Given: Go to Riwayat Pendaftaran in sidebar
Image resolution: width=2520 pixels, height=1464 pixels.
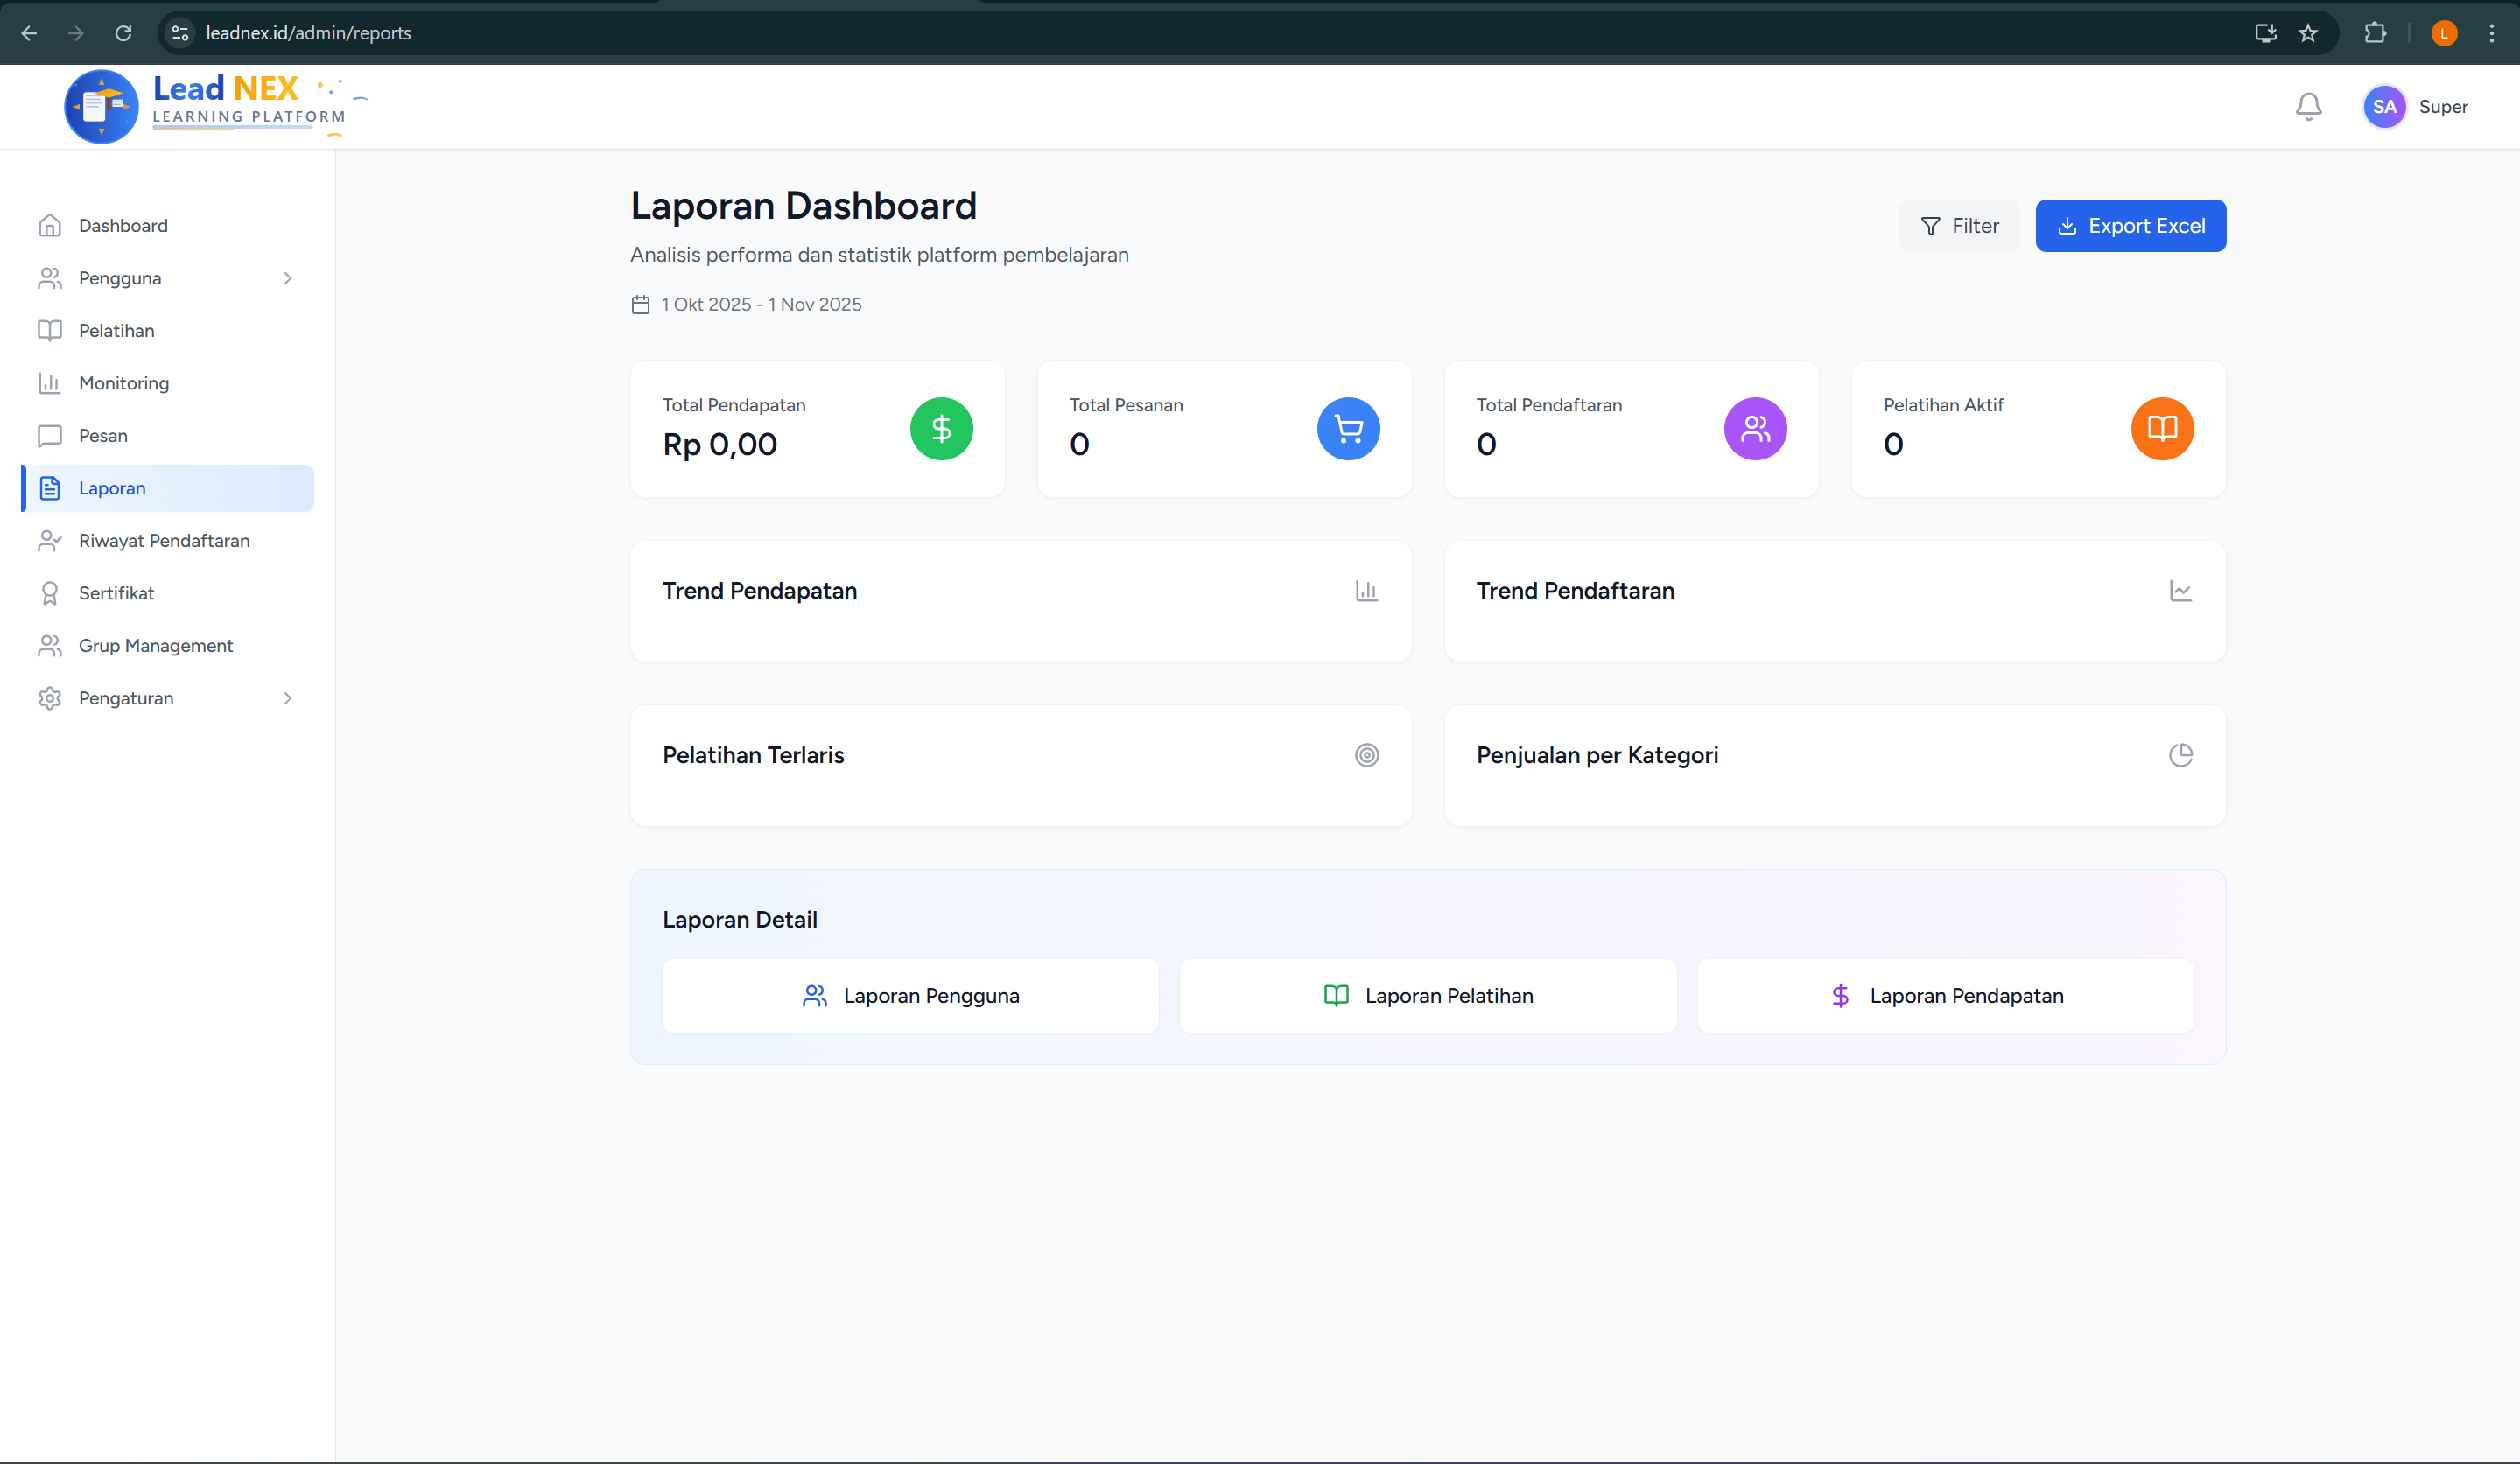Looking at the screenshot, I should pyautogui.click(x=164, y=541).
